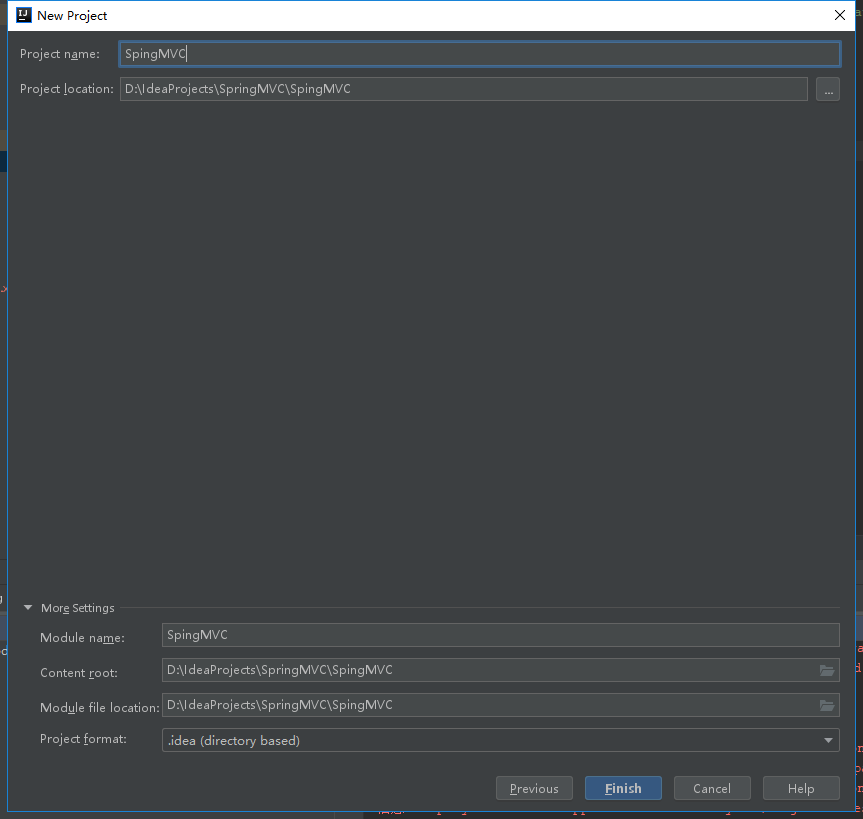
Task: Open the Project format dropdown
Action: click(500, 740)
